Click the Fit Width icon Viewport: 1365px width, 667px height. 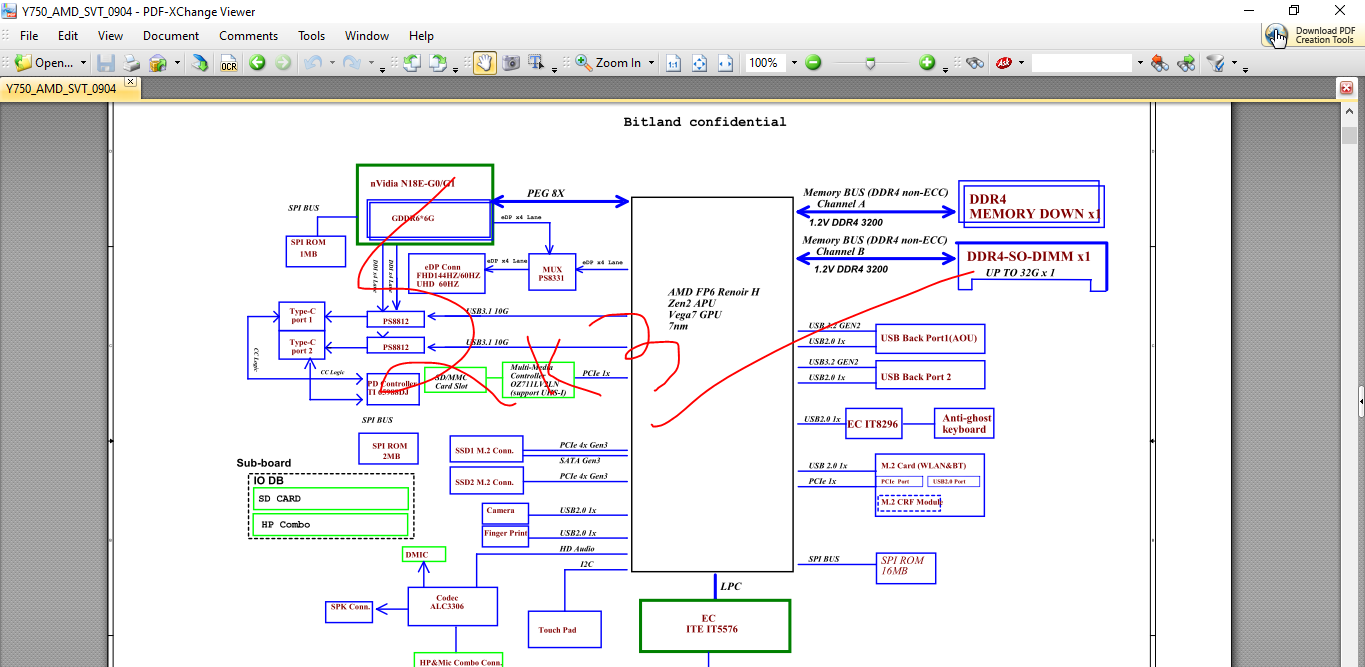[x=725, y=62]
